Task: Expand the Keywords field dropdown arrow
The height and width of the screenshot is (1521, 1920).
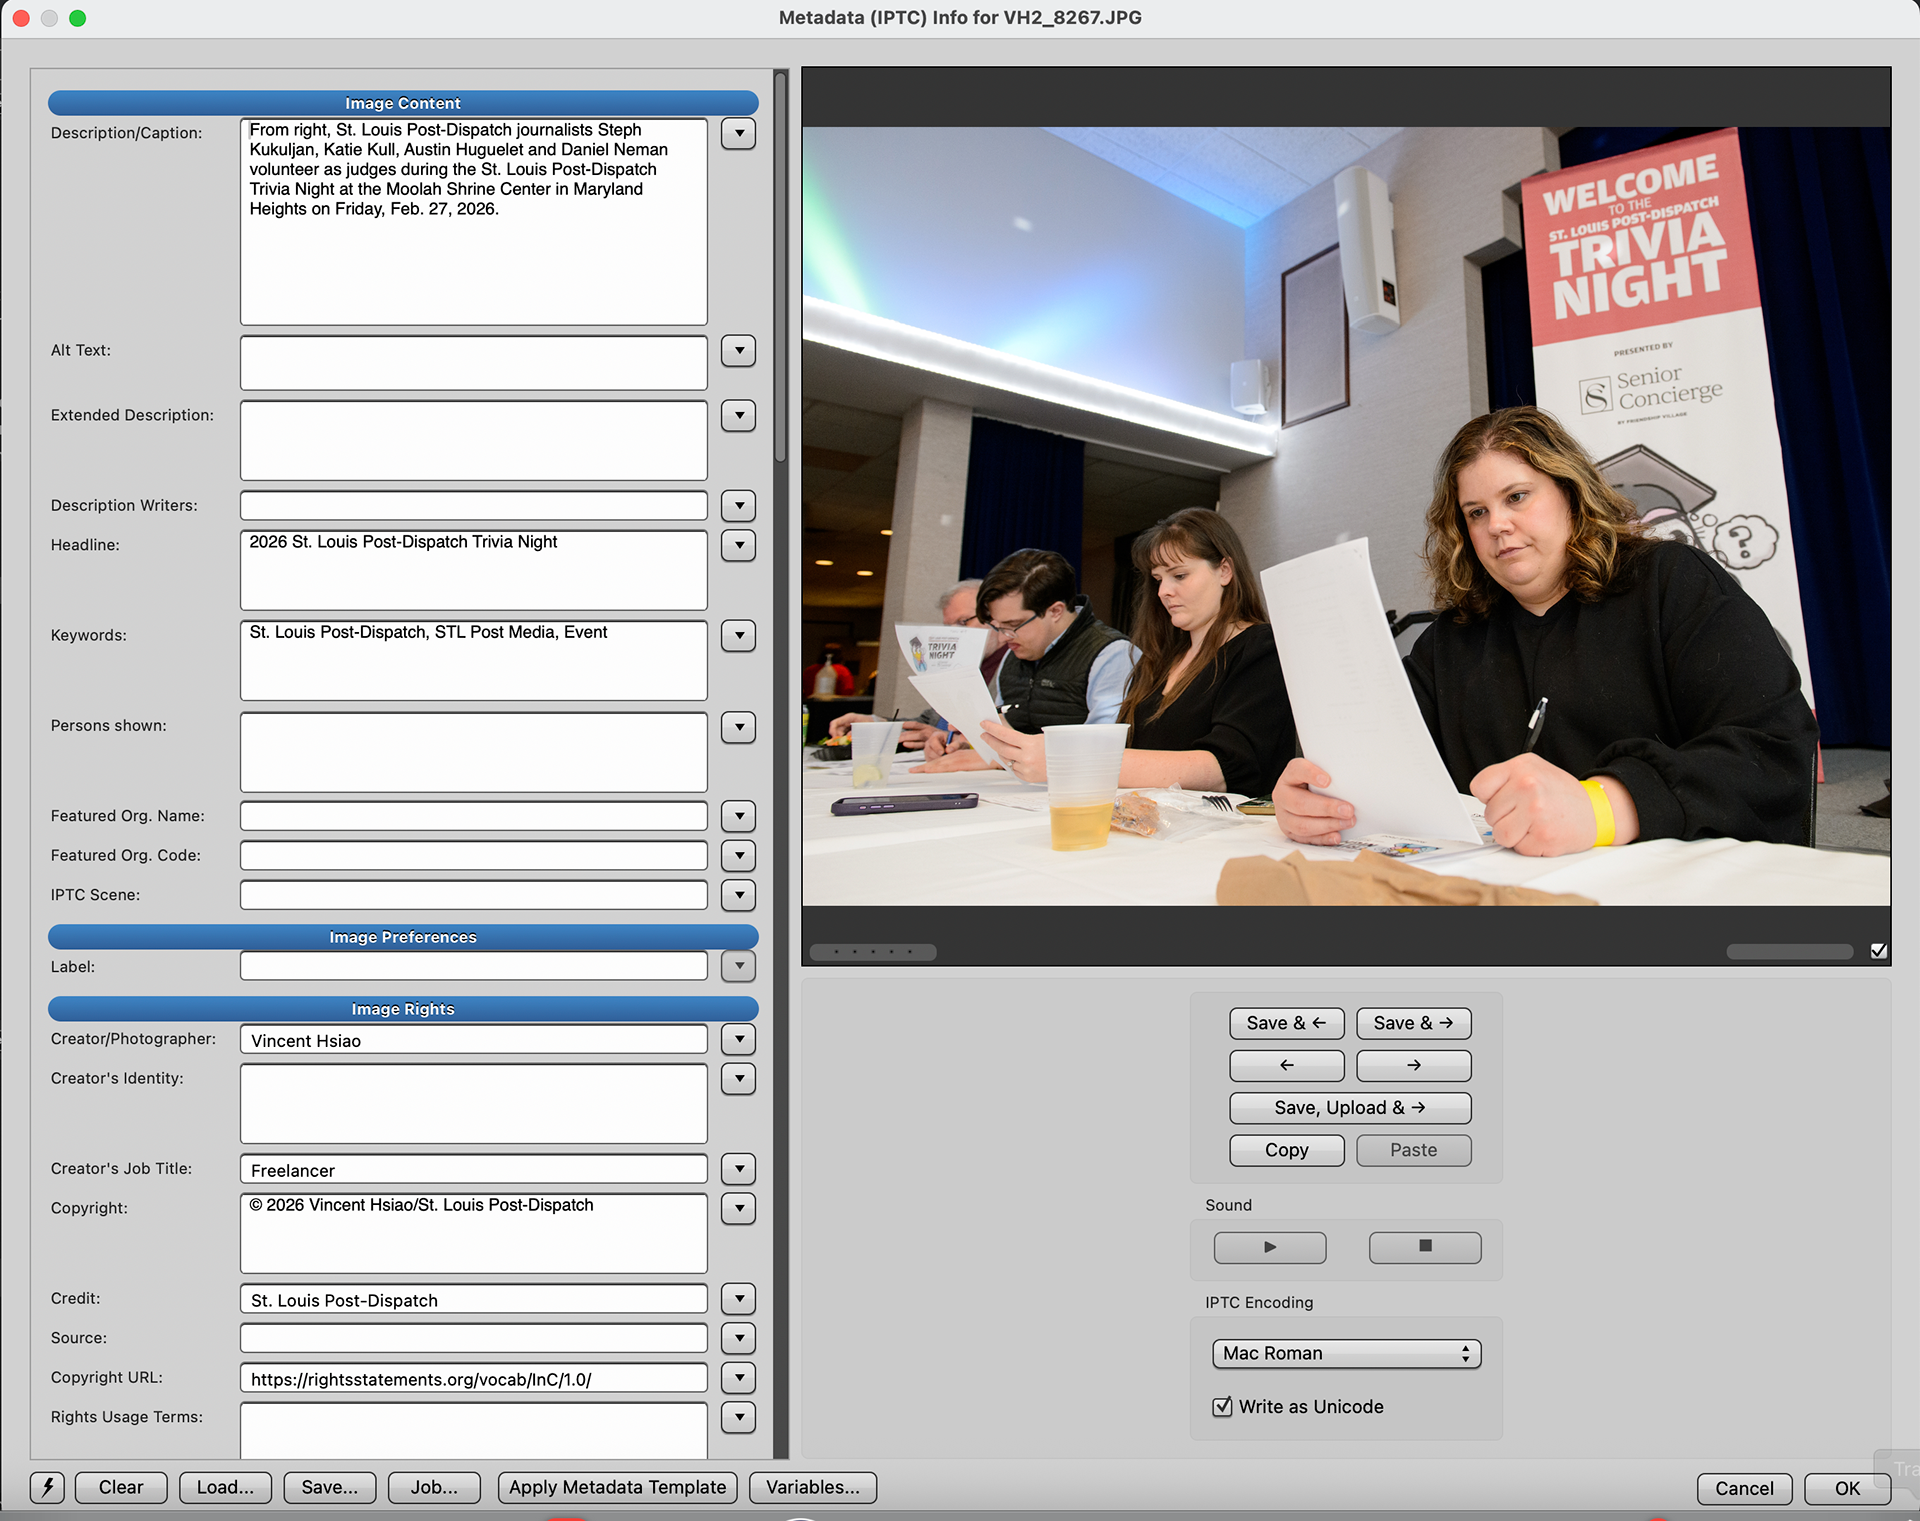Action: pyautogui.click(x=738, y=635)
